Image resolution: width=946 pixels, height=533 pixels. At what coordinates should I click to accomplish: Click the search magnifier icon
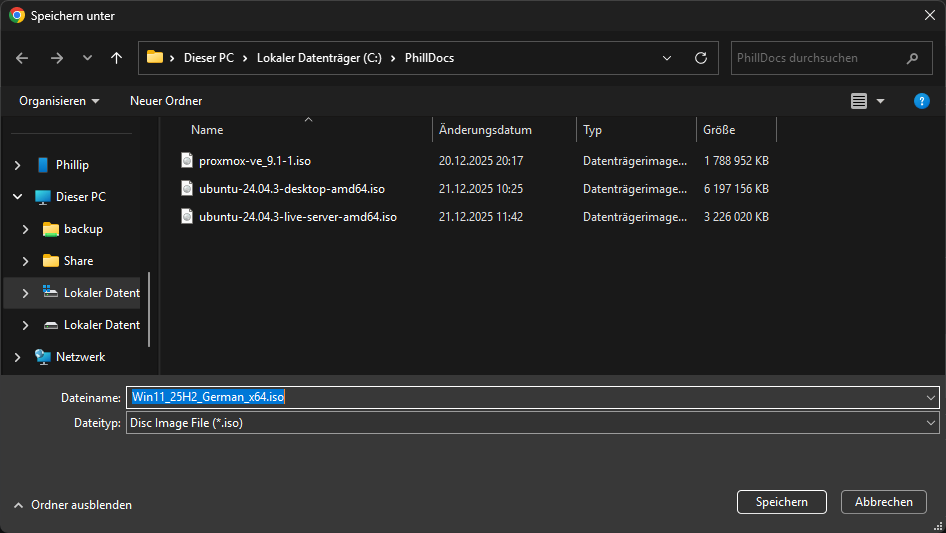(x=911, y=58)
